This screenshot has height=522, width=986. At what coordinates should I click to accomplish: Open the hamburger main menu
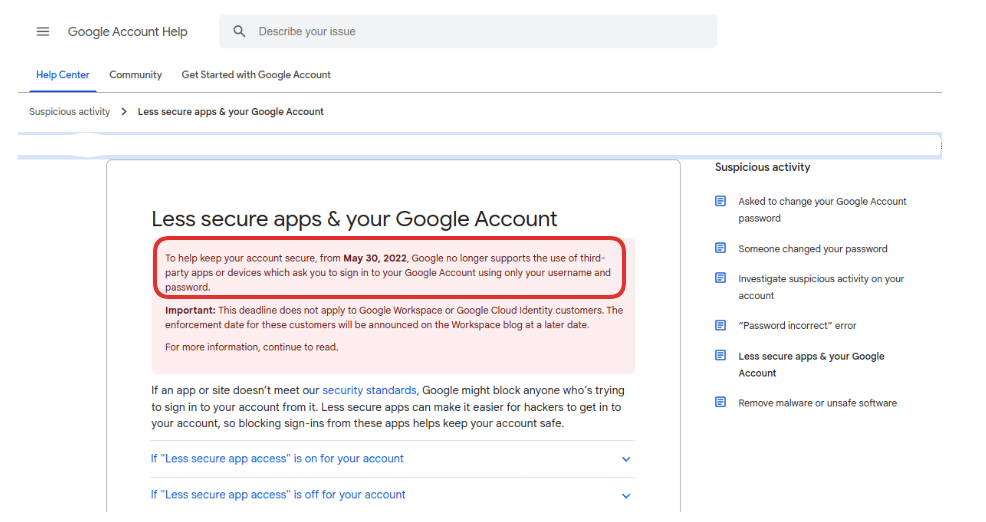click(x=43, y=32)
